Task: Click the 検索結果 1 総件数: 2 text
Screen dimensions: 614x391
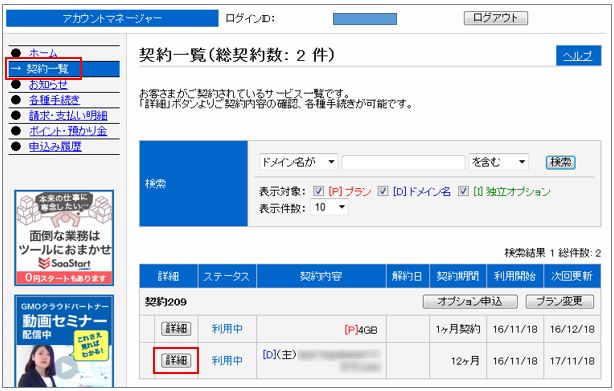Action: pyautogui.click(x=552, y=253)
